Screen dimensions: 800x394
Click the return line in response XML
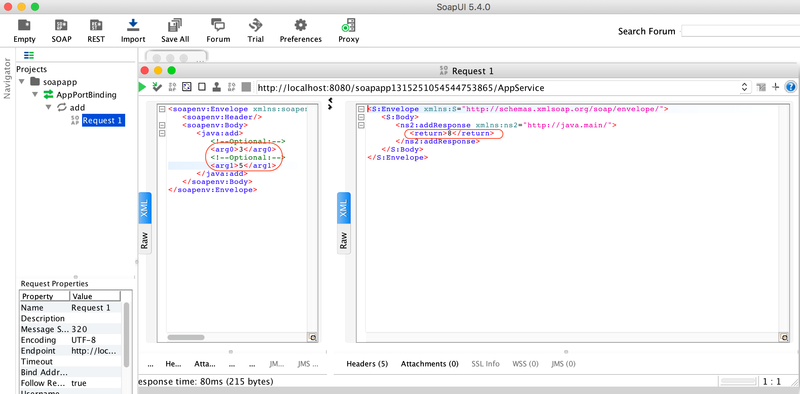[452, 134]
